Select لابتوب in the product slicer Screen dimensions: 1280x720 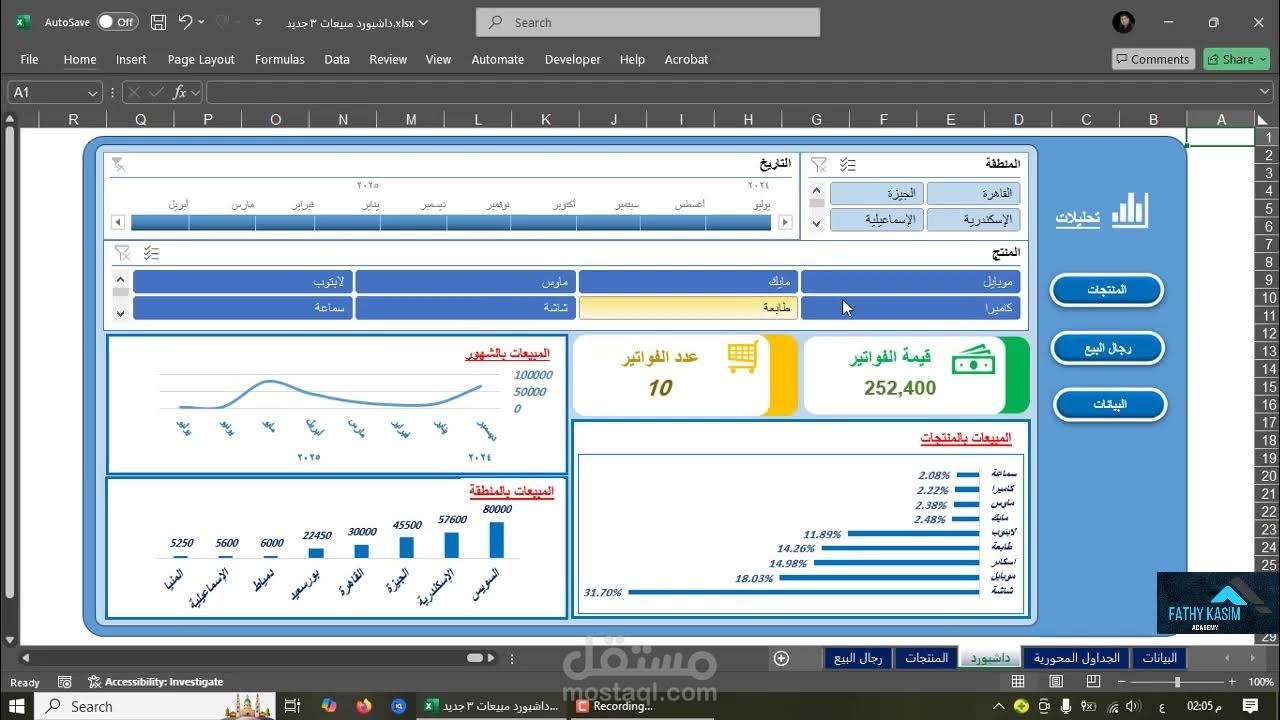(243, 282)
